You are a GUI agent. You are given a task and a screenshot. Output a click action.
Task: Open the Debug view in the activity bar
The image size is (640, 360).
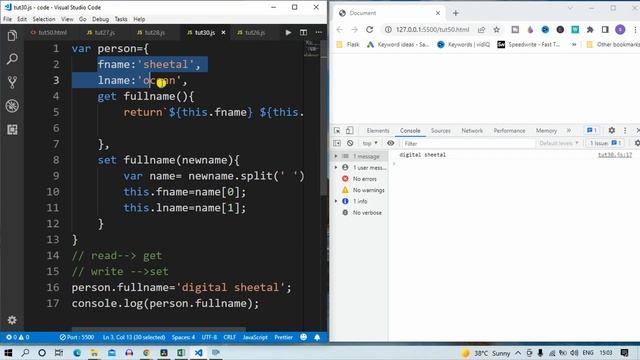[x=12, y=106]
